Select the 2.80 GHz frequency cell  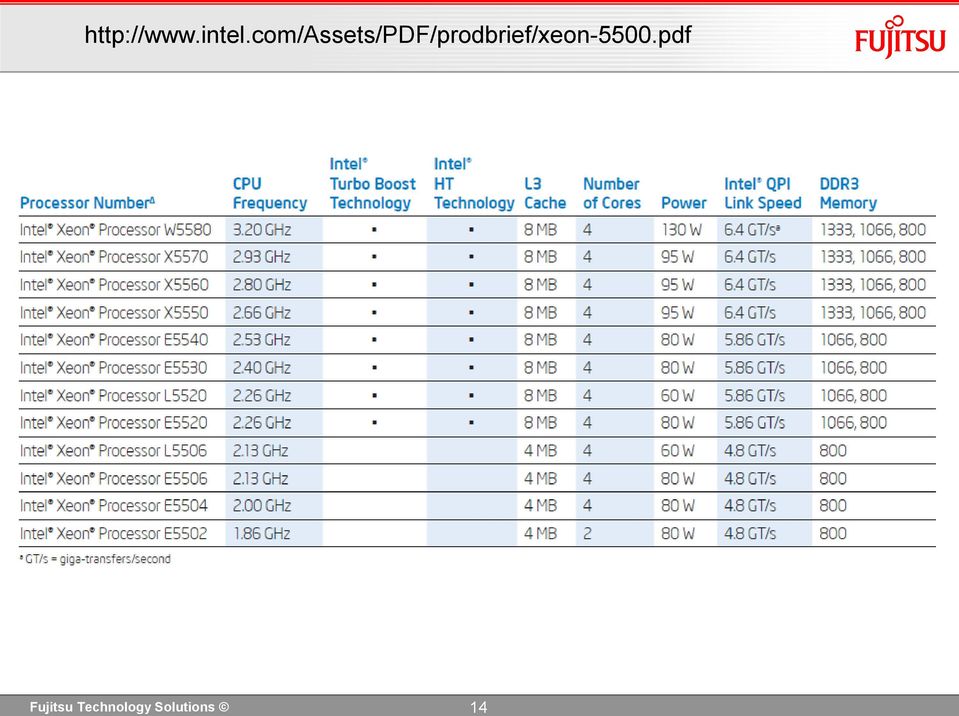[262, 285]
